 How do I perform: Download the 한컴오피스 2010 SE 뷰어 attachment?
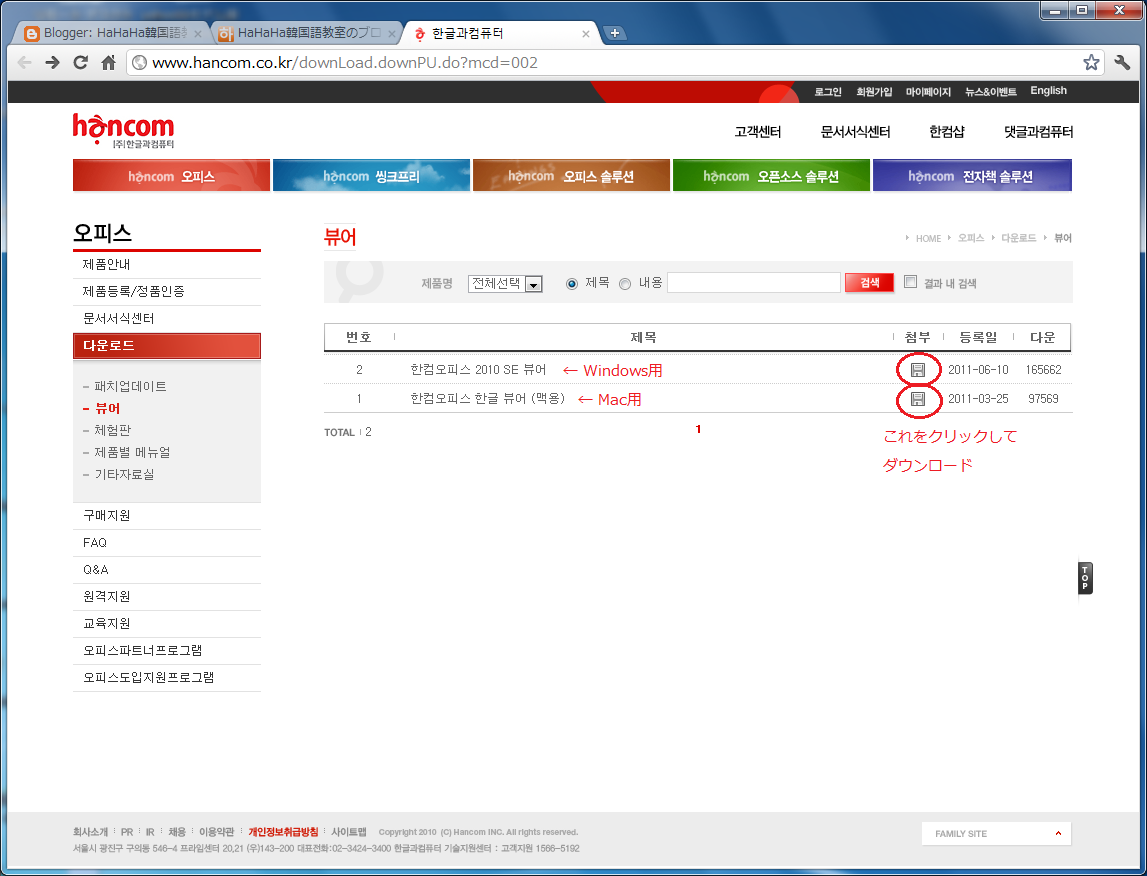pos(918,370)
